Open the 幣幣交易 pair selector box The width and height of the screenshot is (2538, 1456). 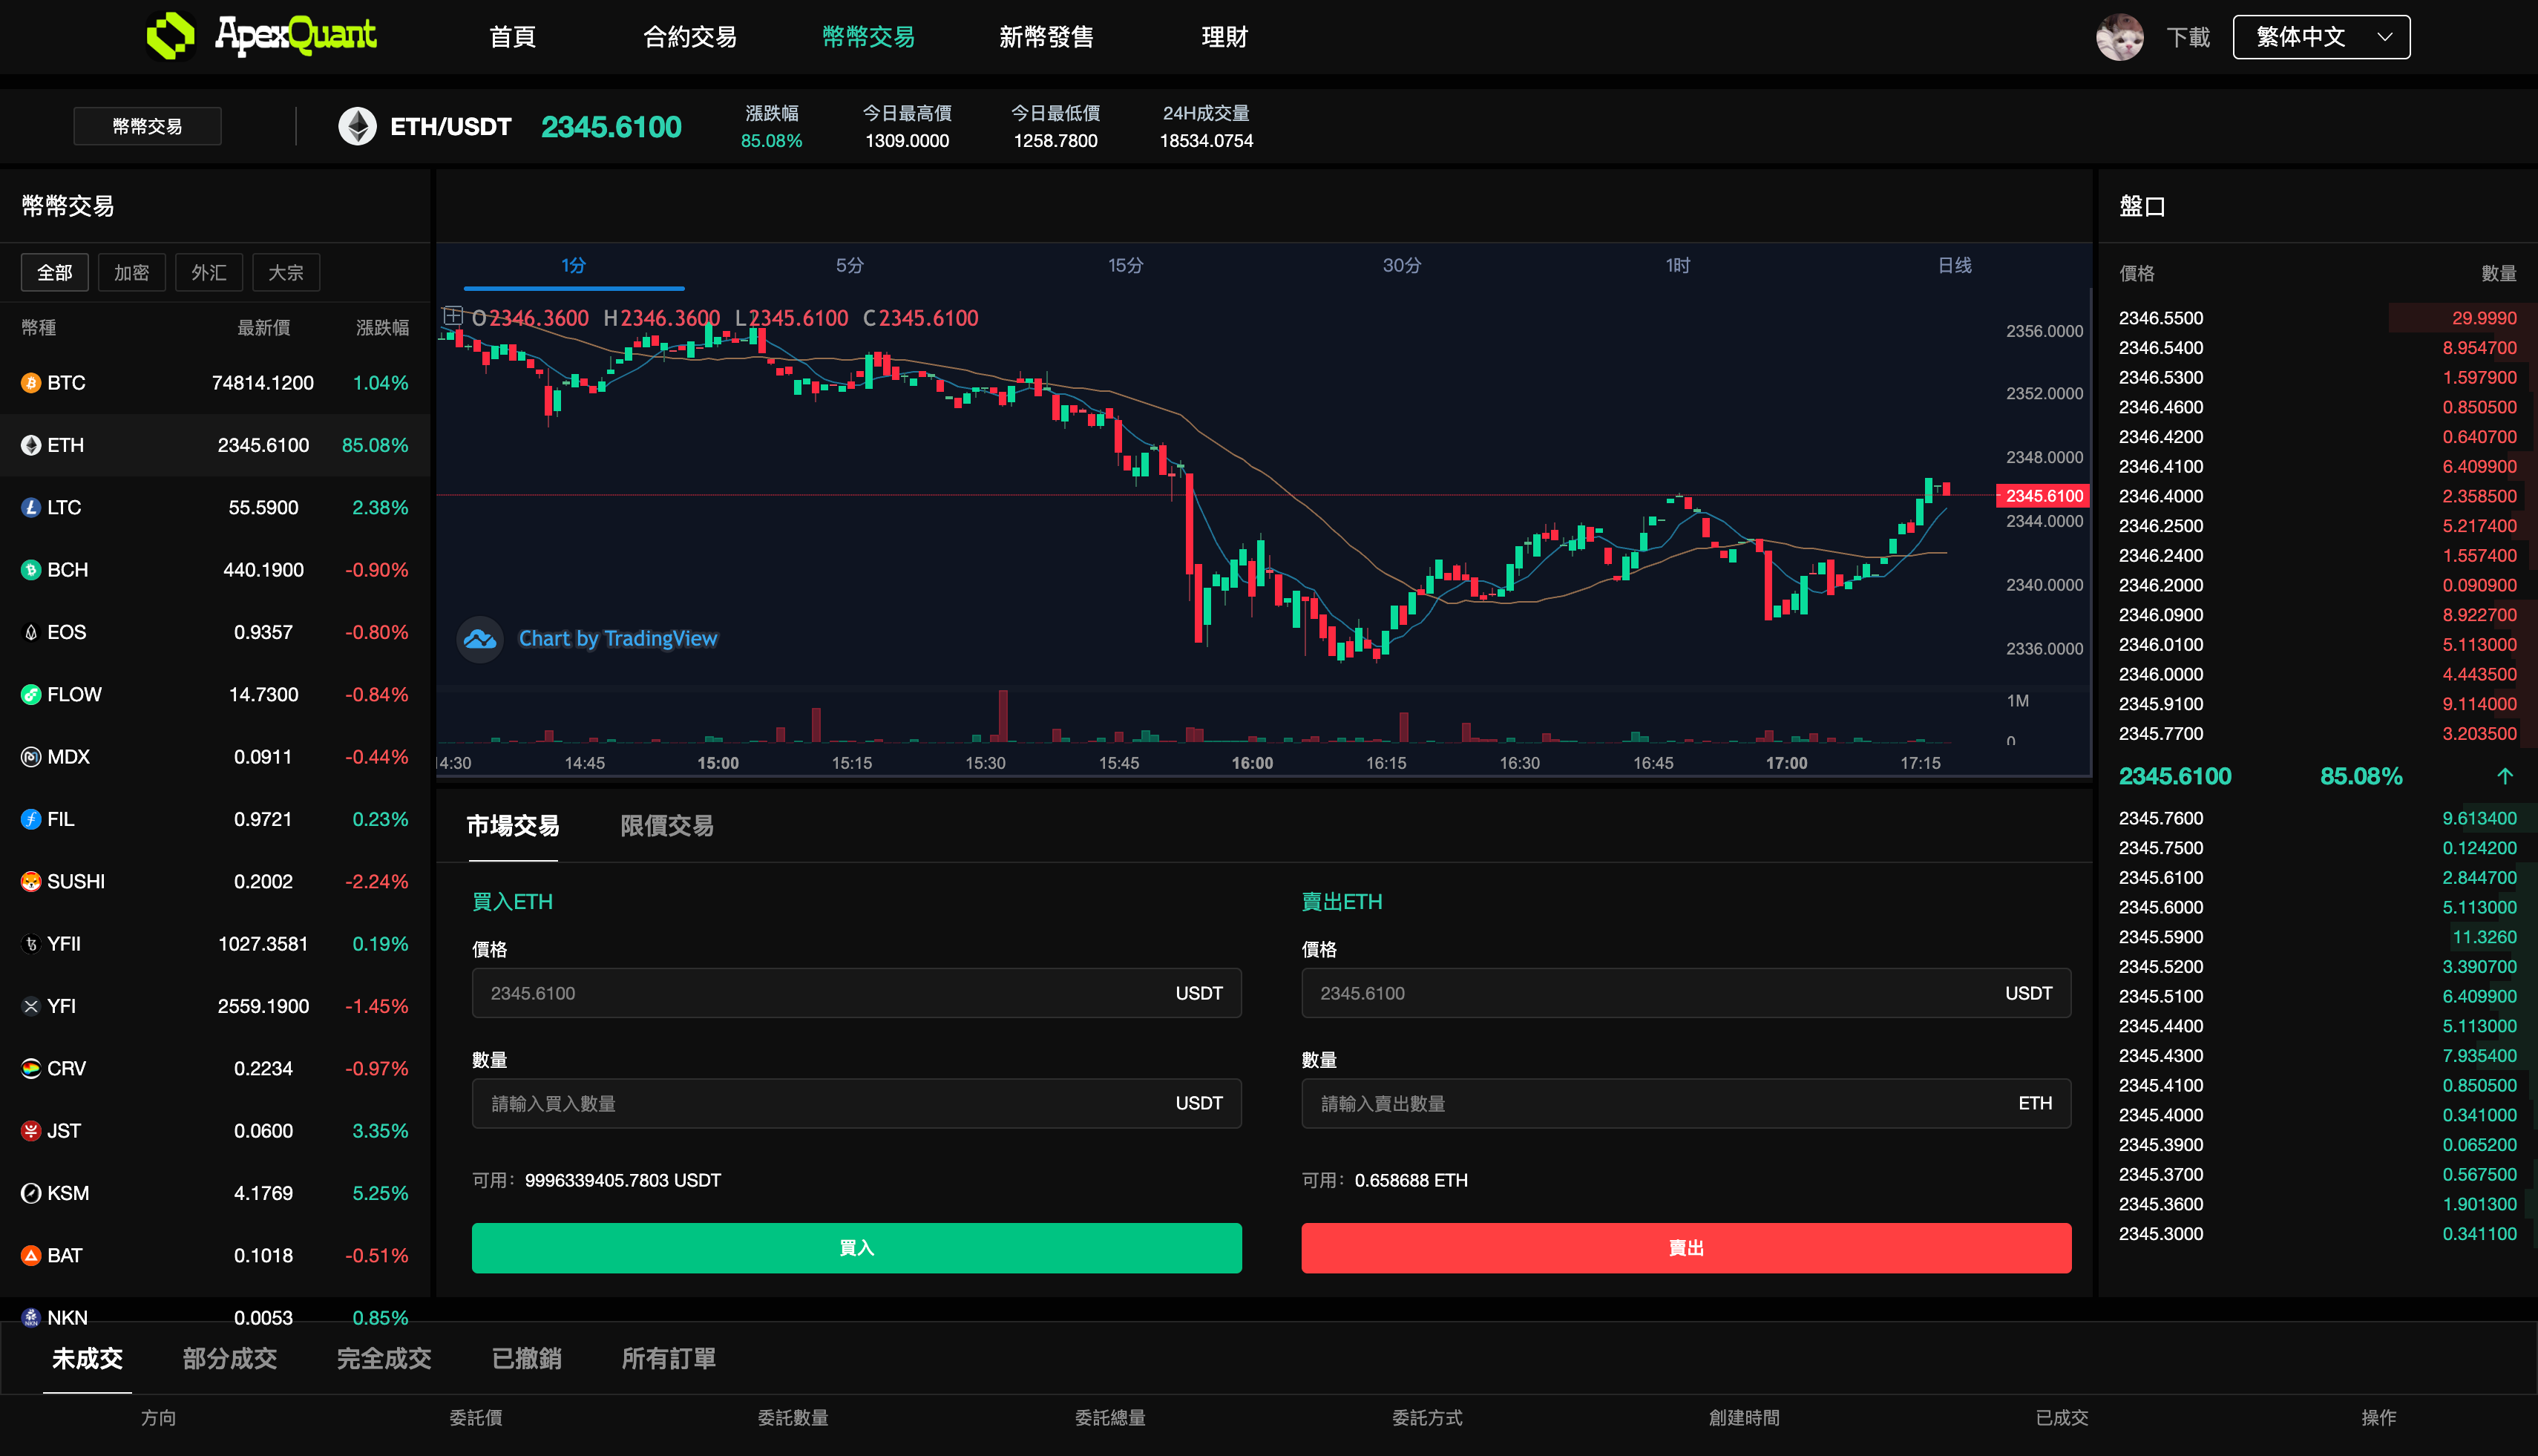[x=147, y=126]
